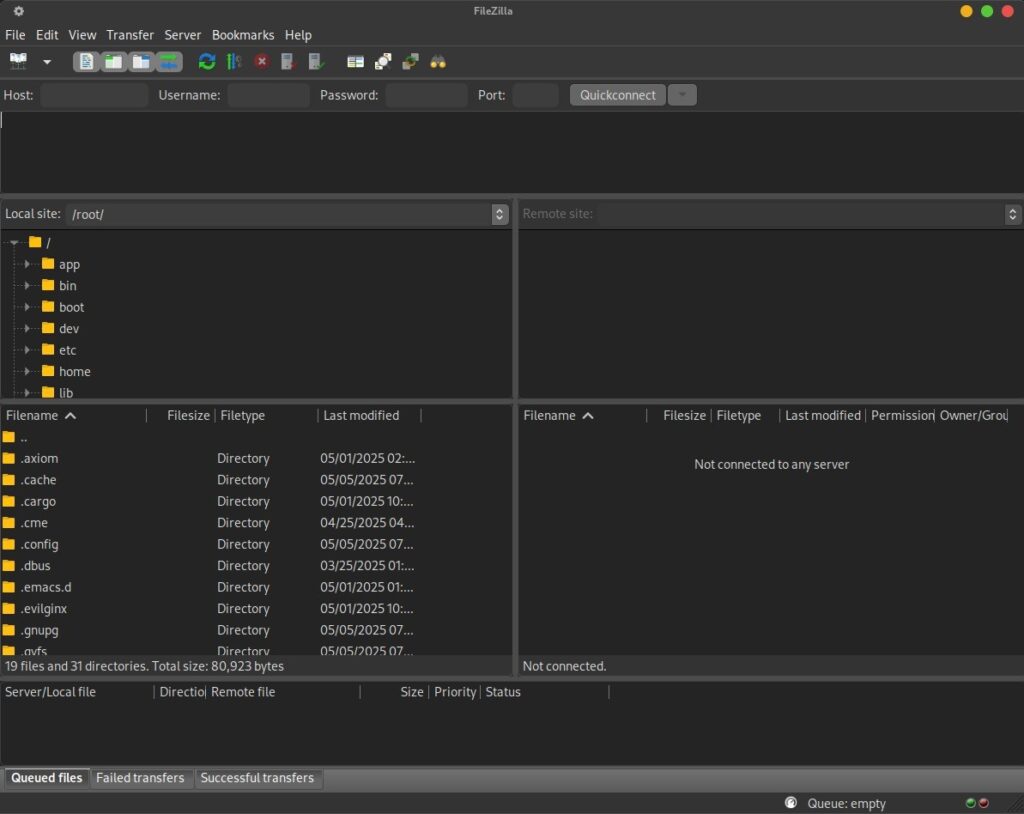Image resolution: width=1024 pixels, height=814 pixels.
Task: Disconnect from the current server
Action: pyautogui.click(x=288, y=62)
